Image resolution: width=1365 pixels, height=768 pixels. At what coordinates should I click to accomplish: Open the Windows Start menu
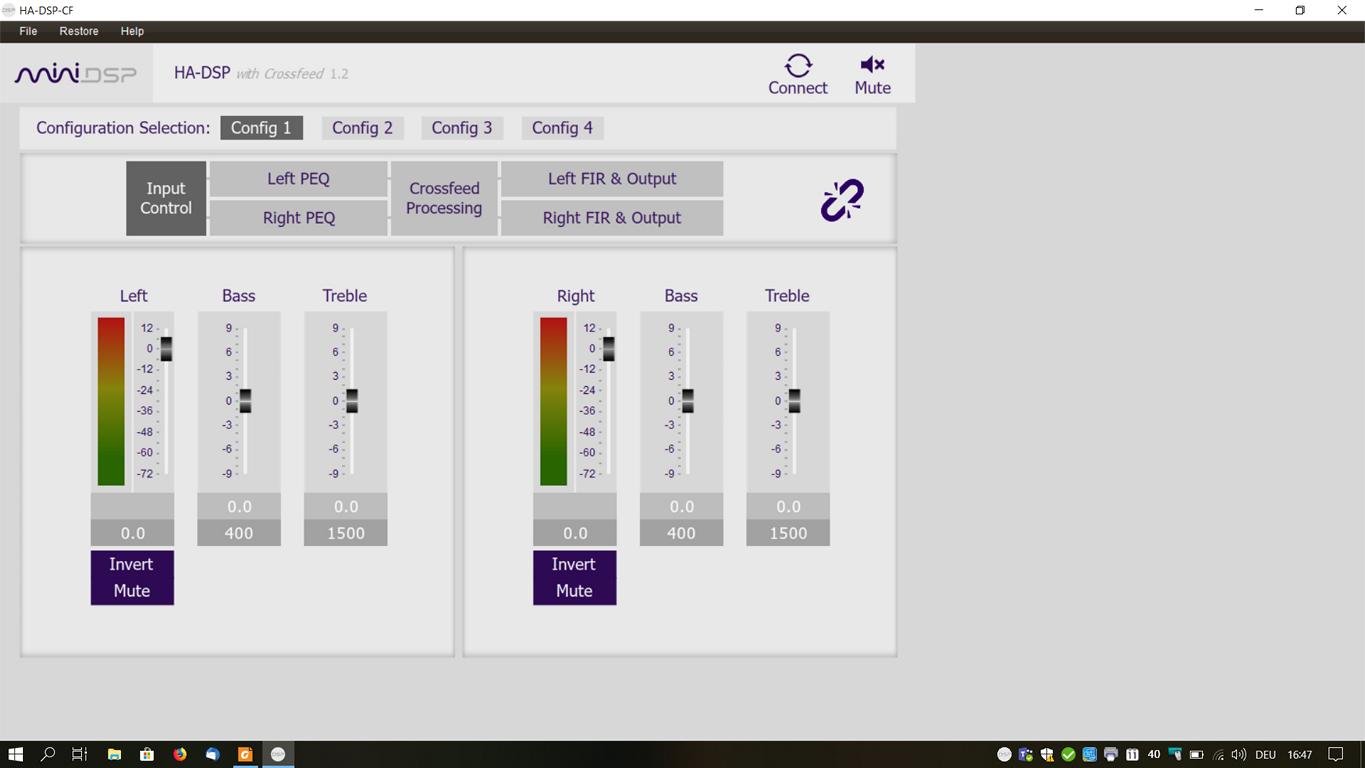(x=16, y=754)
